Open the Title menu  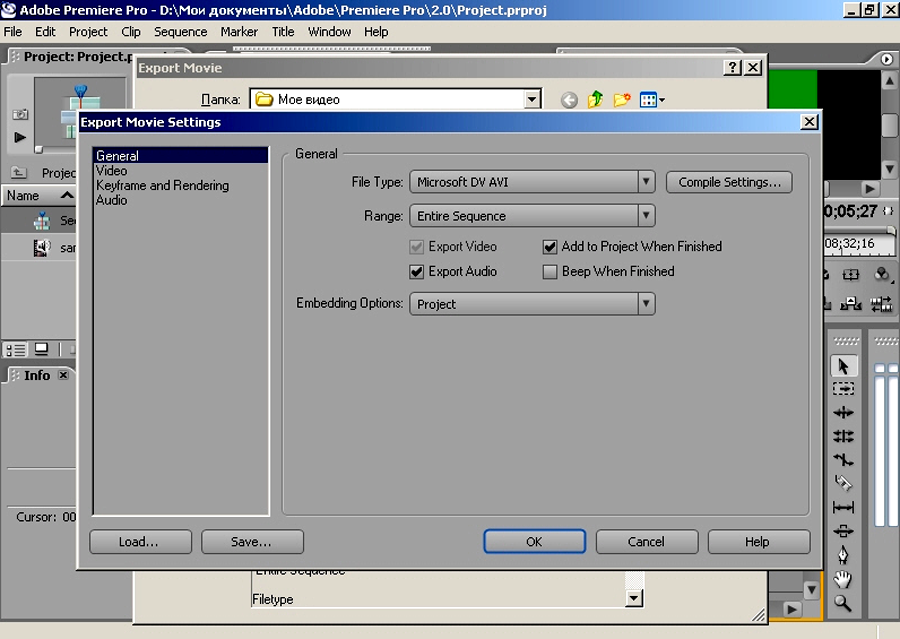coord(283,32)
